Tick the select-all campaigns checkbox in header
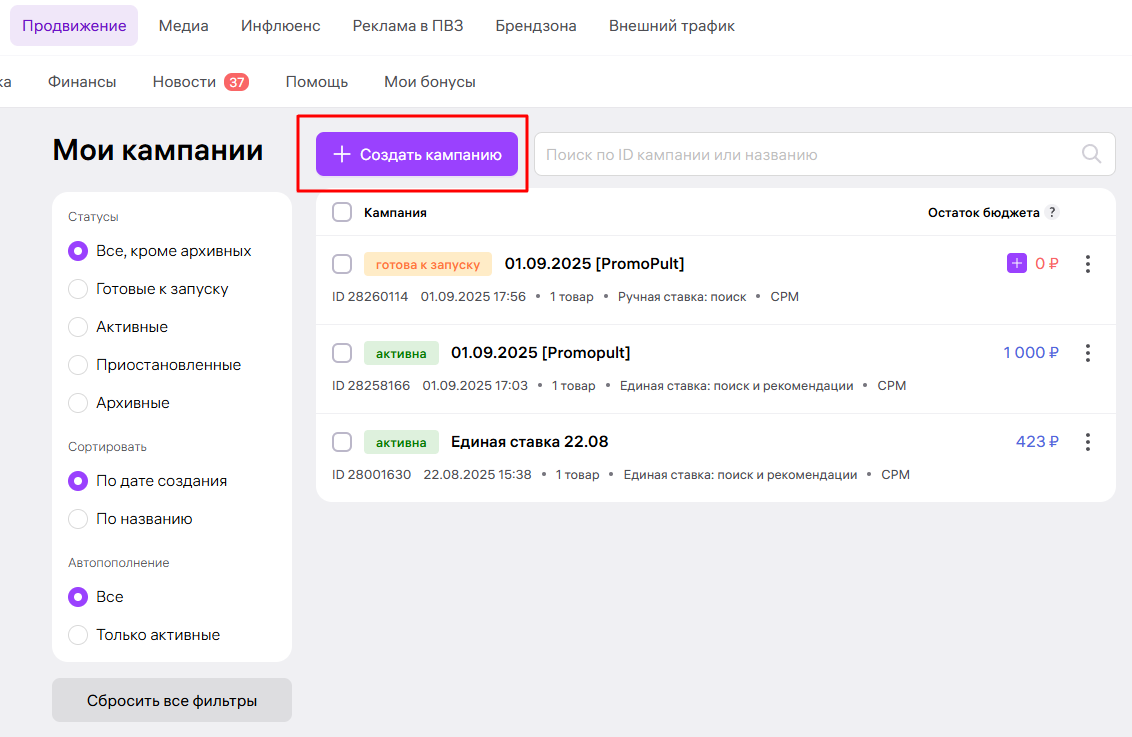Viewport: 1132px width, 737px height. tap(342, 212)
